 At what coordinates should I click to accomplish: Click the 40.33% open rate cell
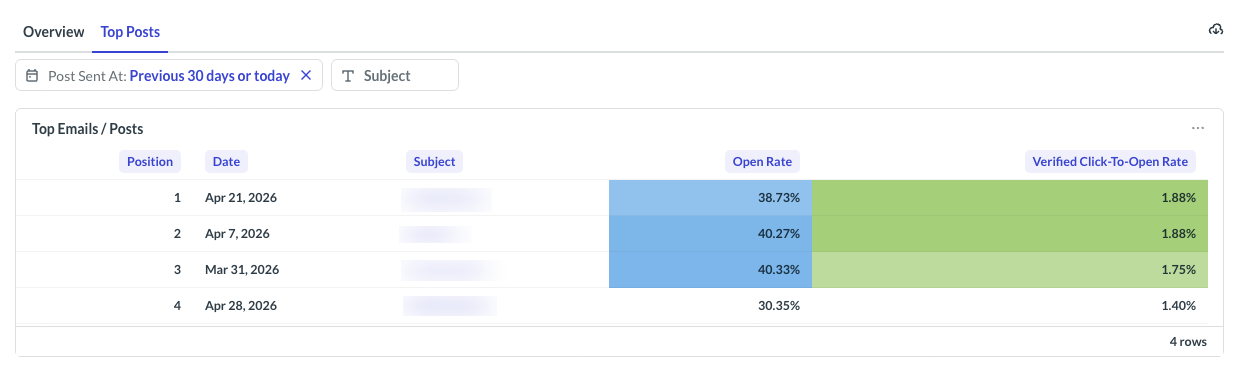click(x=710, y=270)
